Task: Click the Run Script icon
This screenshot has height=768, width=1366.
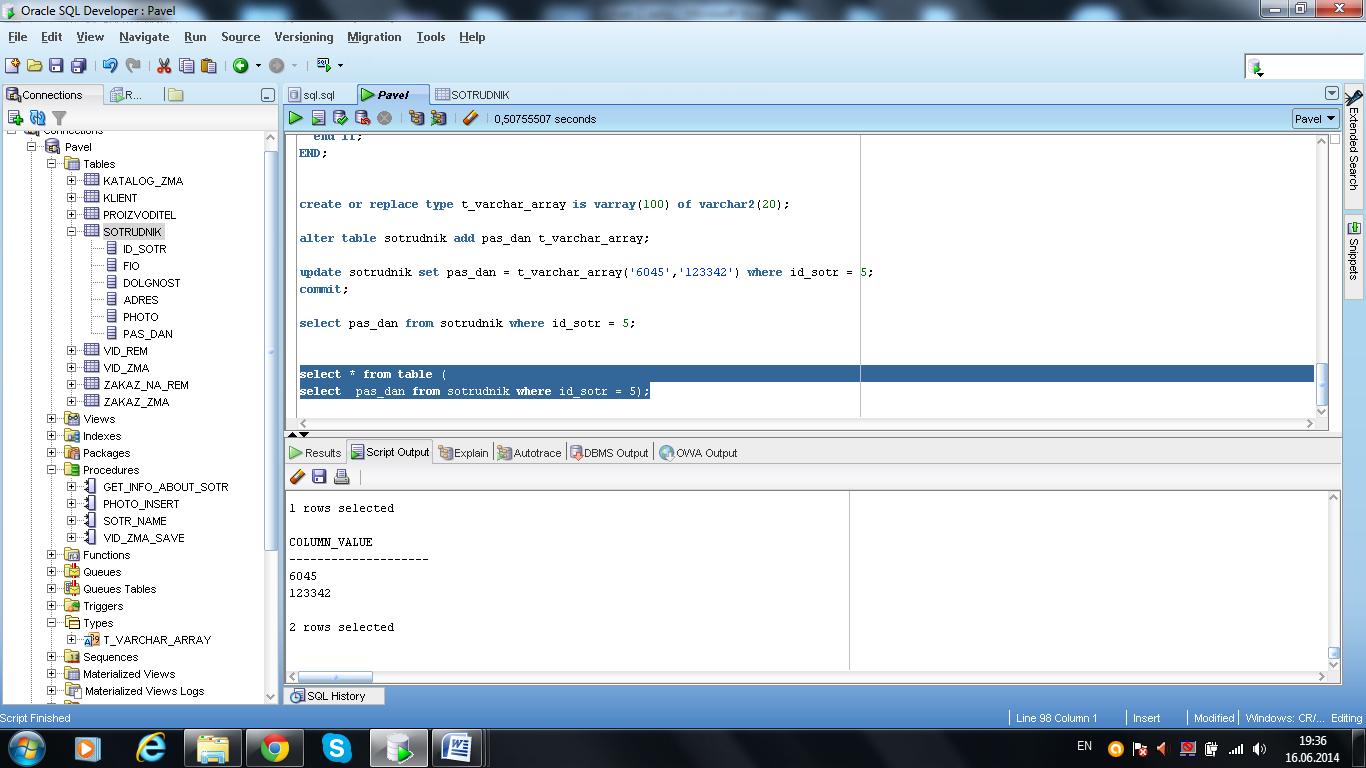Action: (318, 118)
